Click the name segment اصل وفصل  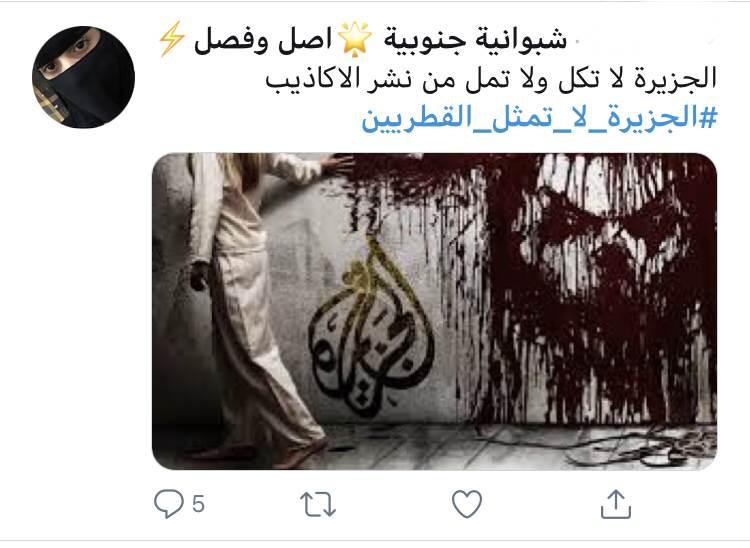263,40
